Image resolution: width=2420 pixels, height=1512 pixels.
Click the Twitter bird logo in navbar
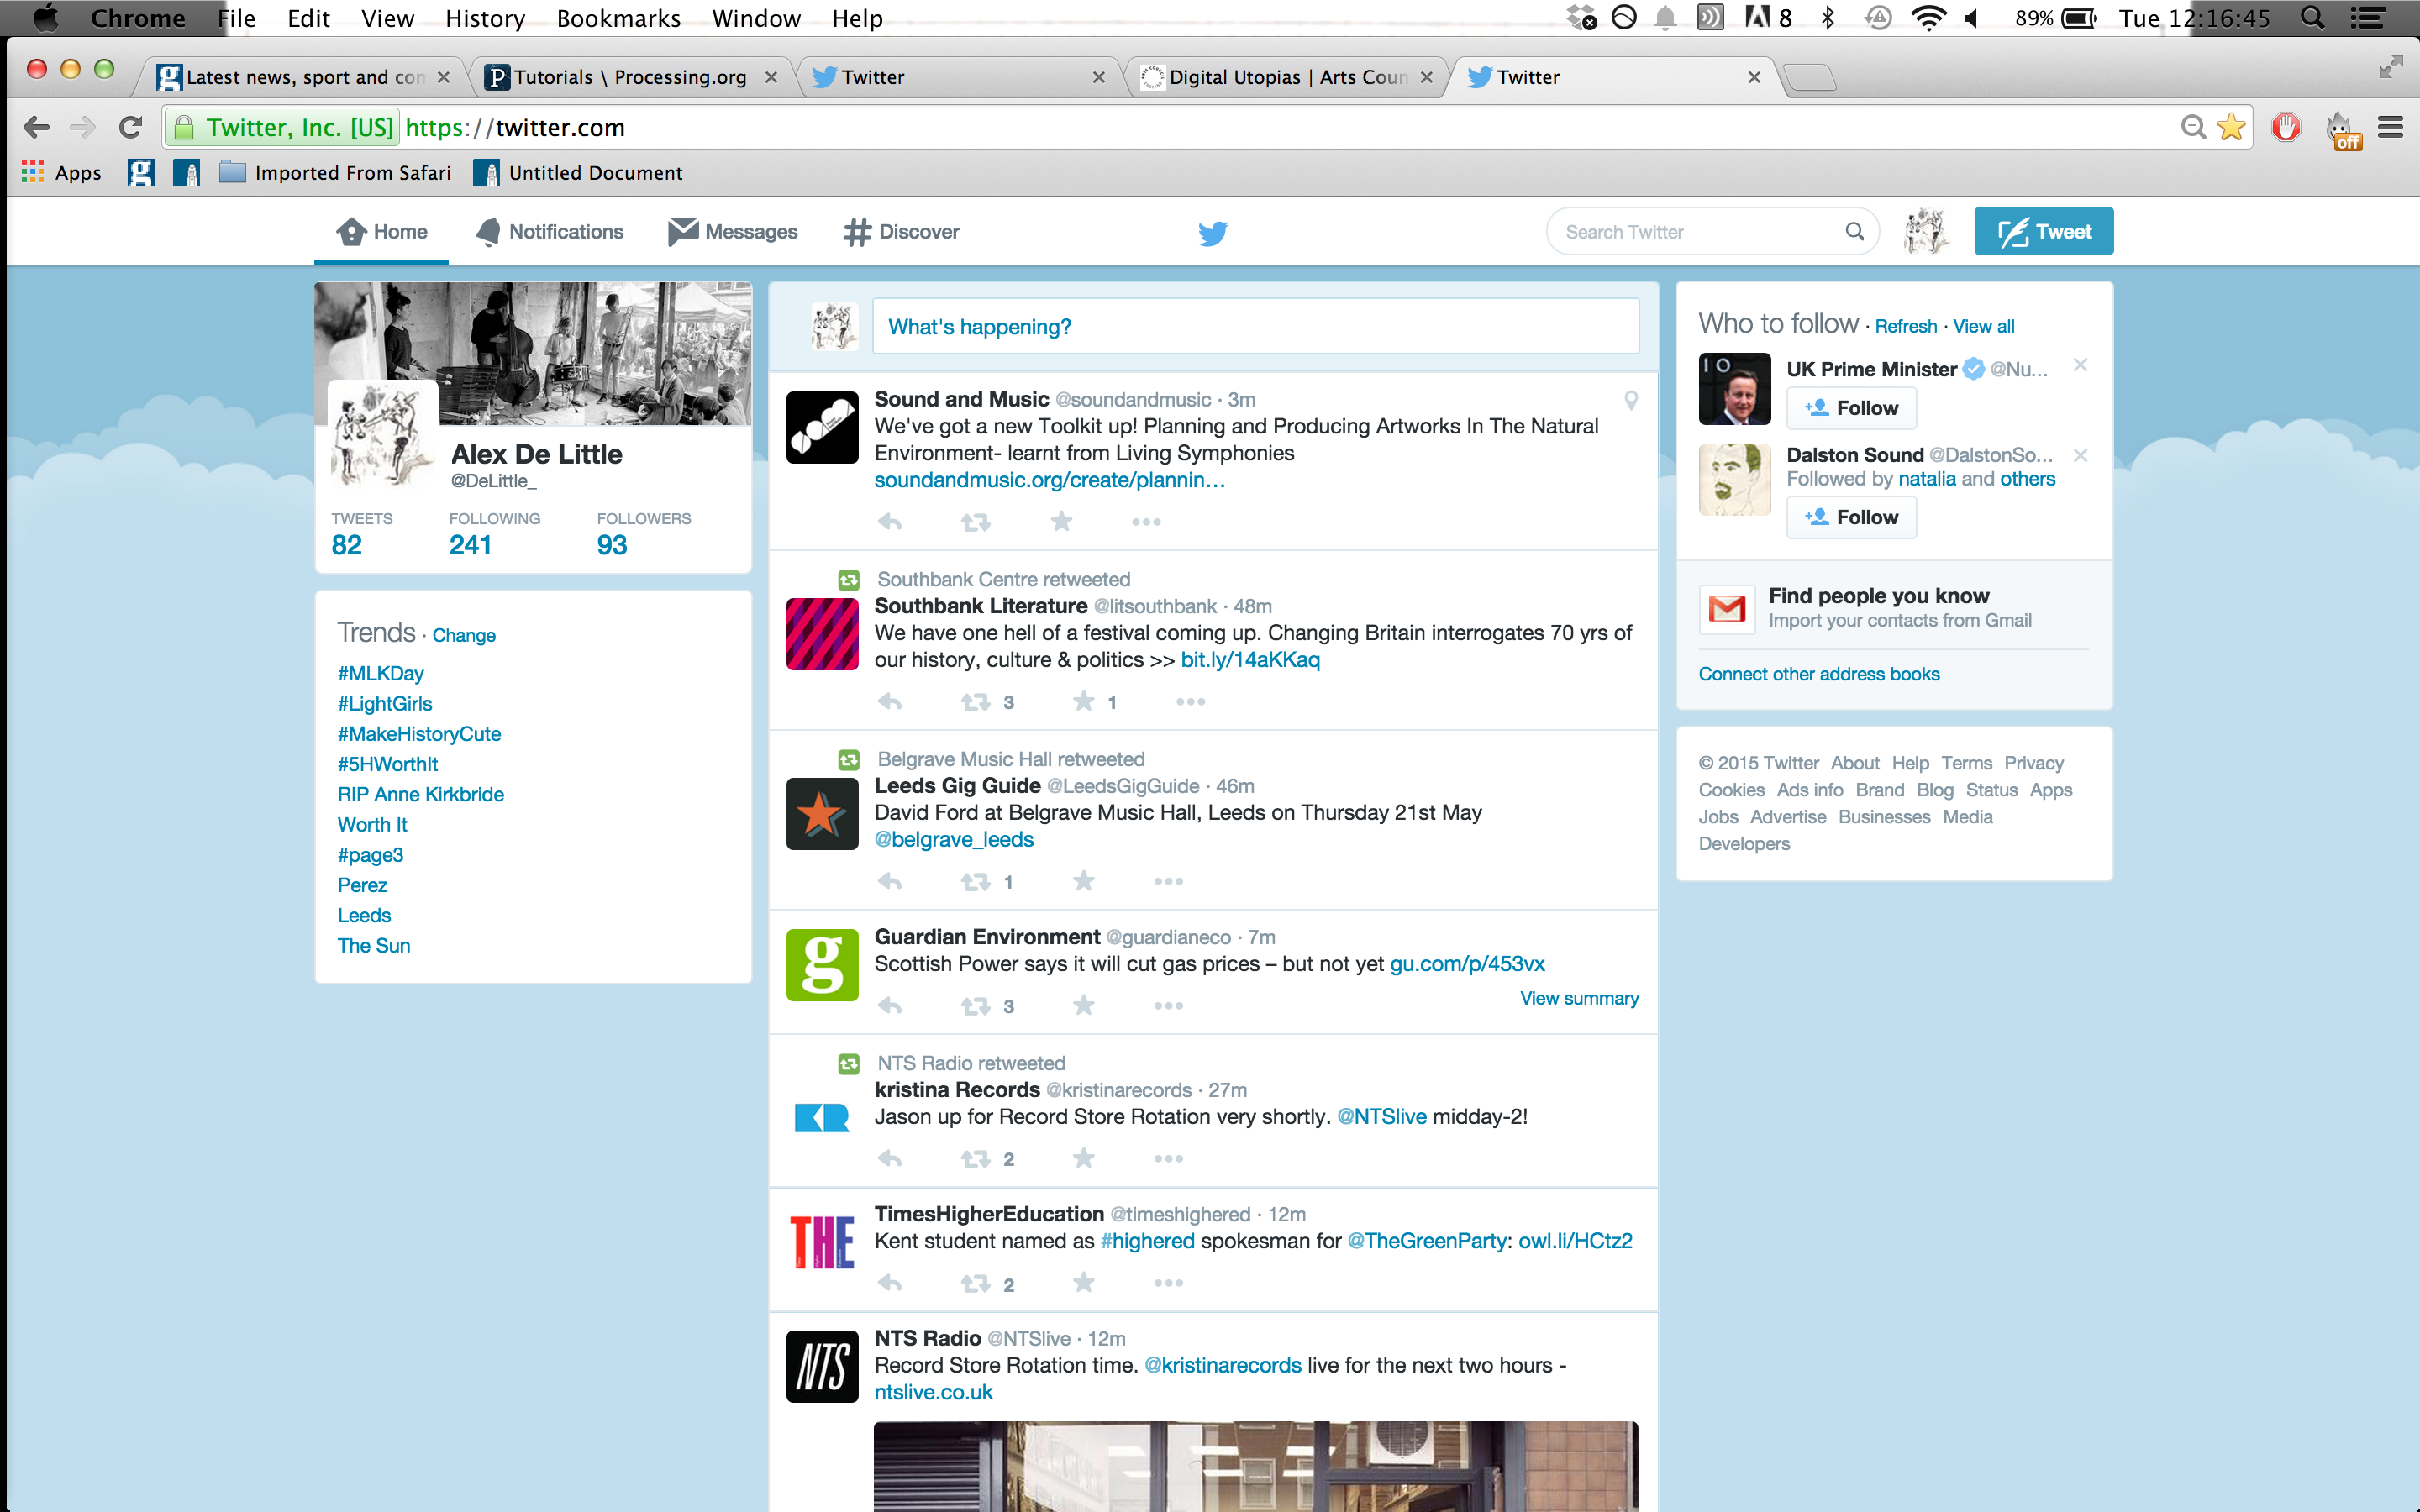tap(1212, 233)
